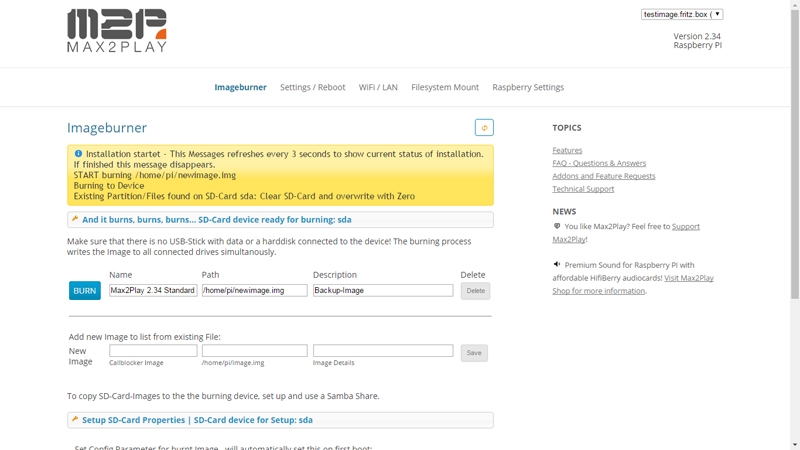This screenshot has height=450, width=800.
Task: Click the 'Callblocker Image' hint text
Action: tap(136, 363)
